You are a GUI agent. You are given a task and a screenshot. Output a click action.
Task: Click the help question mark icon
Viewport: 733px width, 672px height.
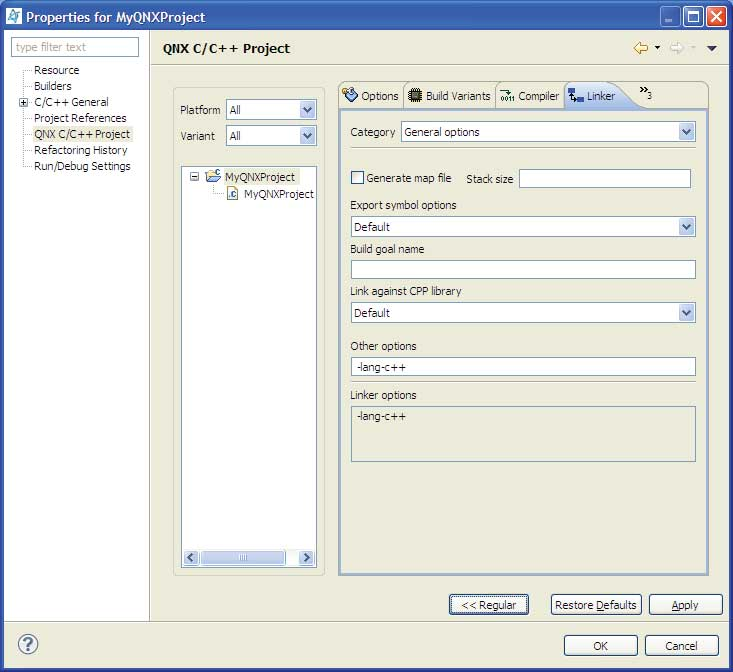(26, 644)
